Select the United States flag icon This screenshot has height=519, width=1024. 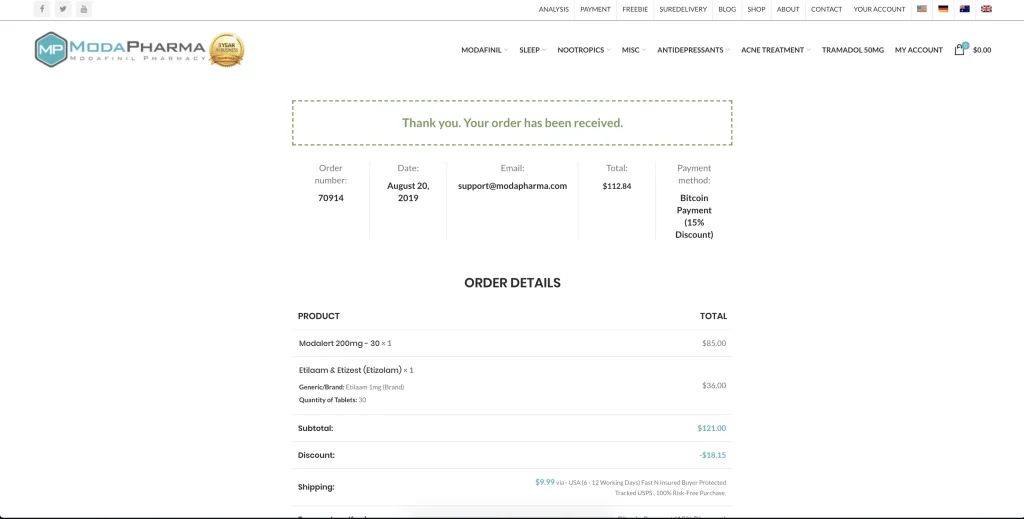tap(922, 9)
